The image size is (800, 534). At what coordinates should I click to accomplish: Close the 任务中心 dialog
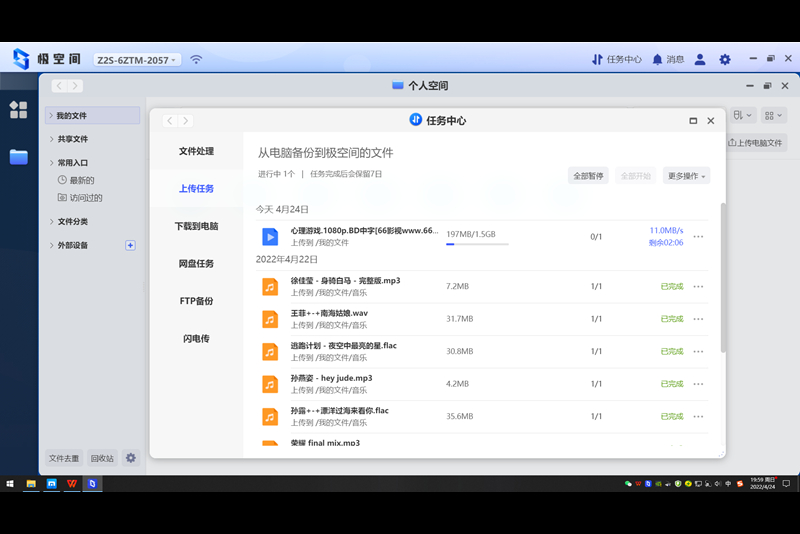point(711,121)
